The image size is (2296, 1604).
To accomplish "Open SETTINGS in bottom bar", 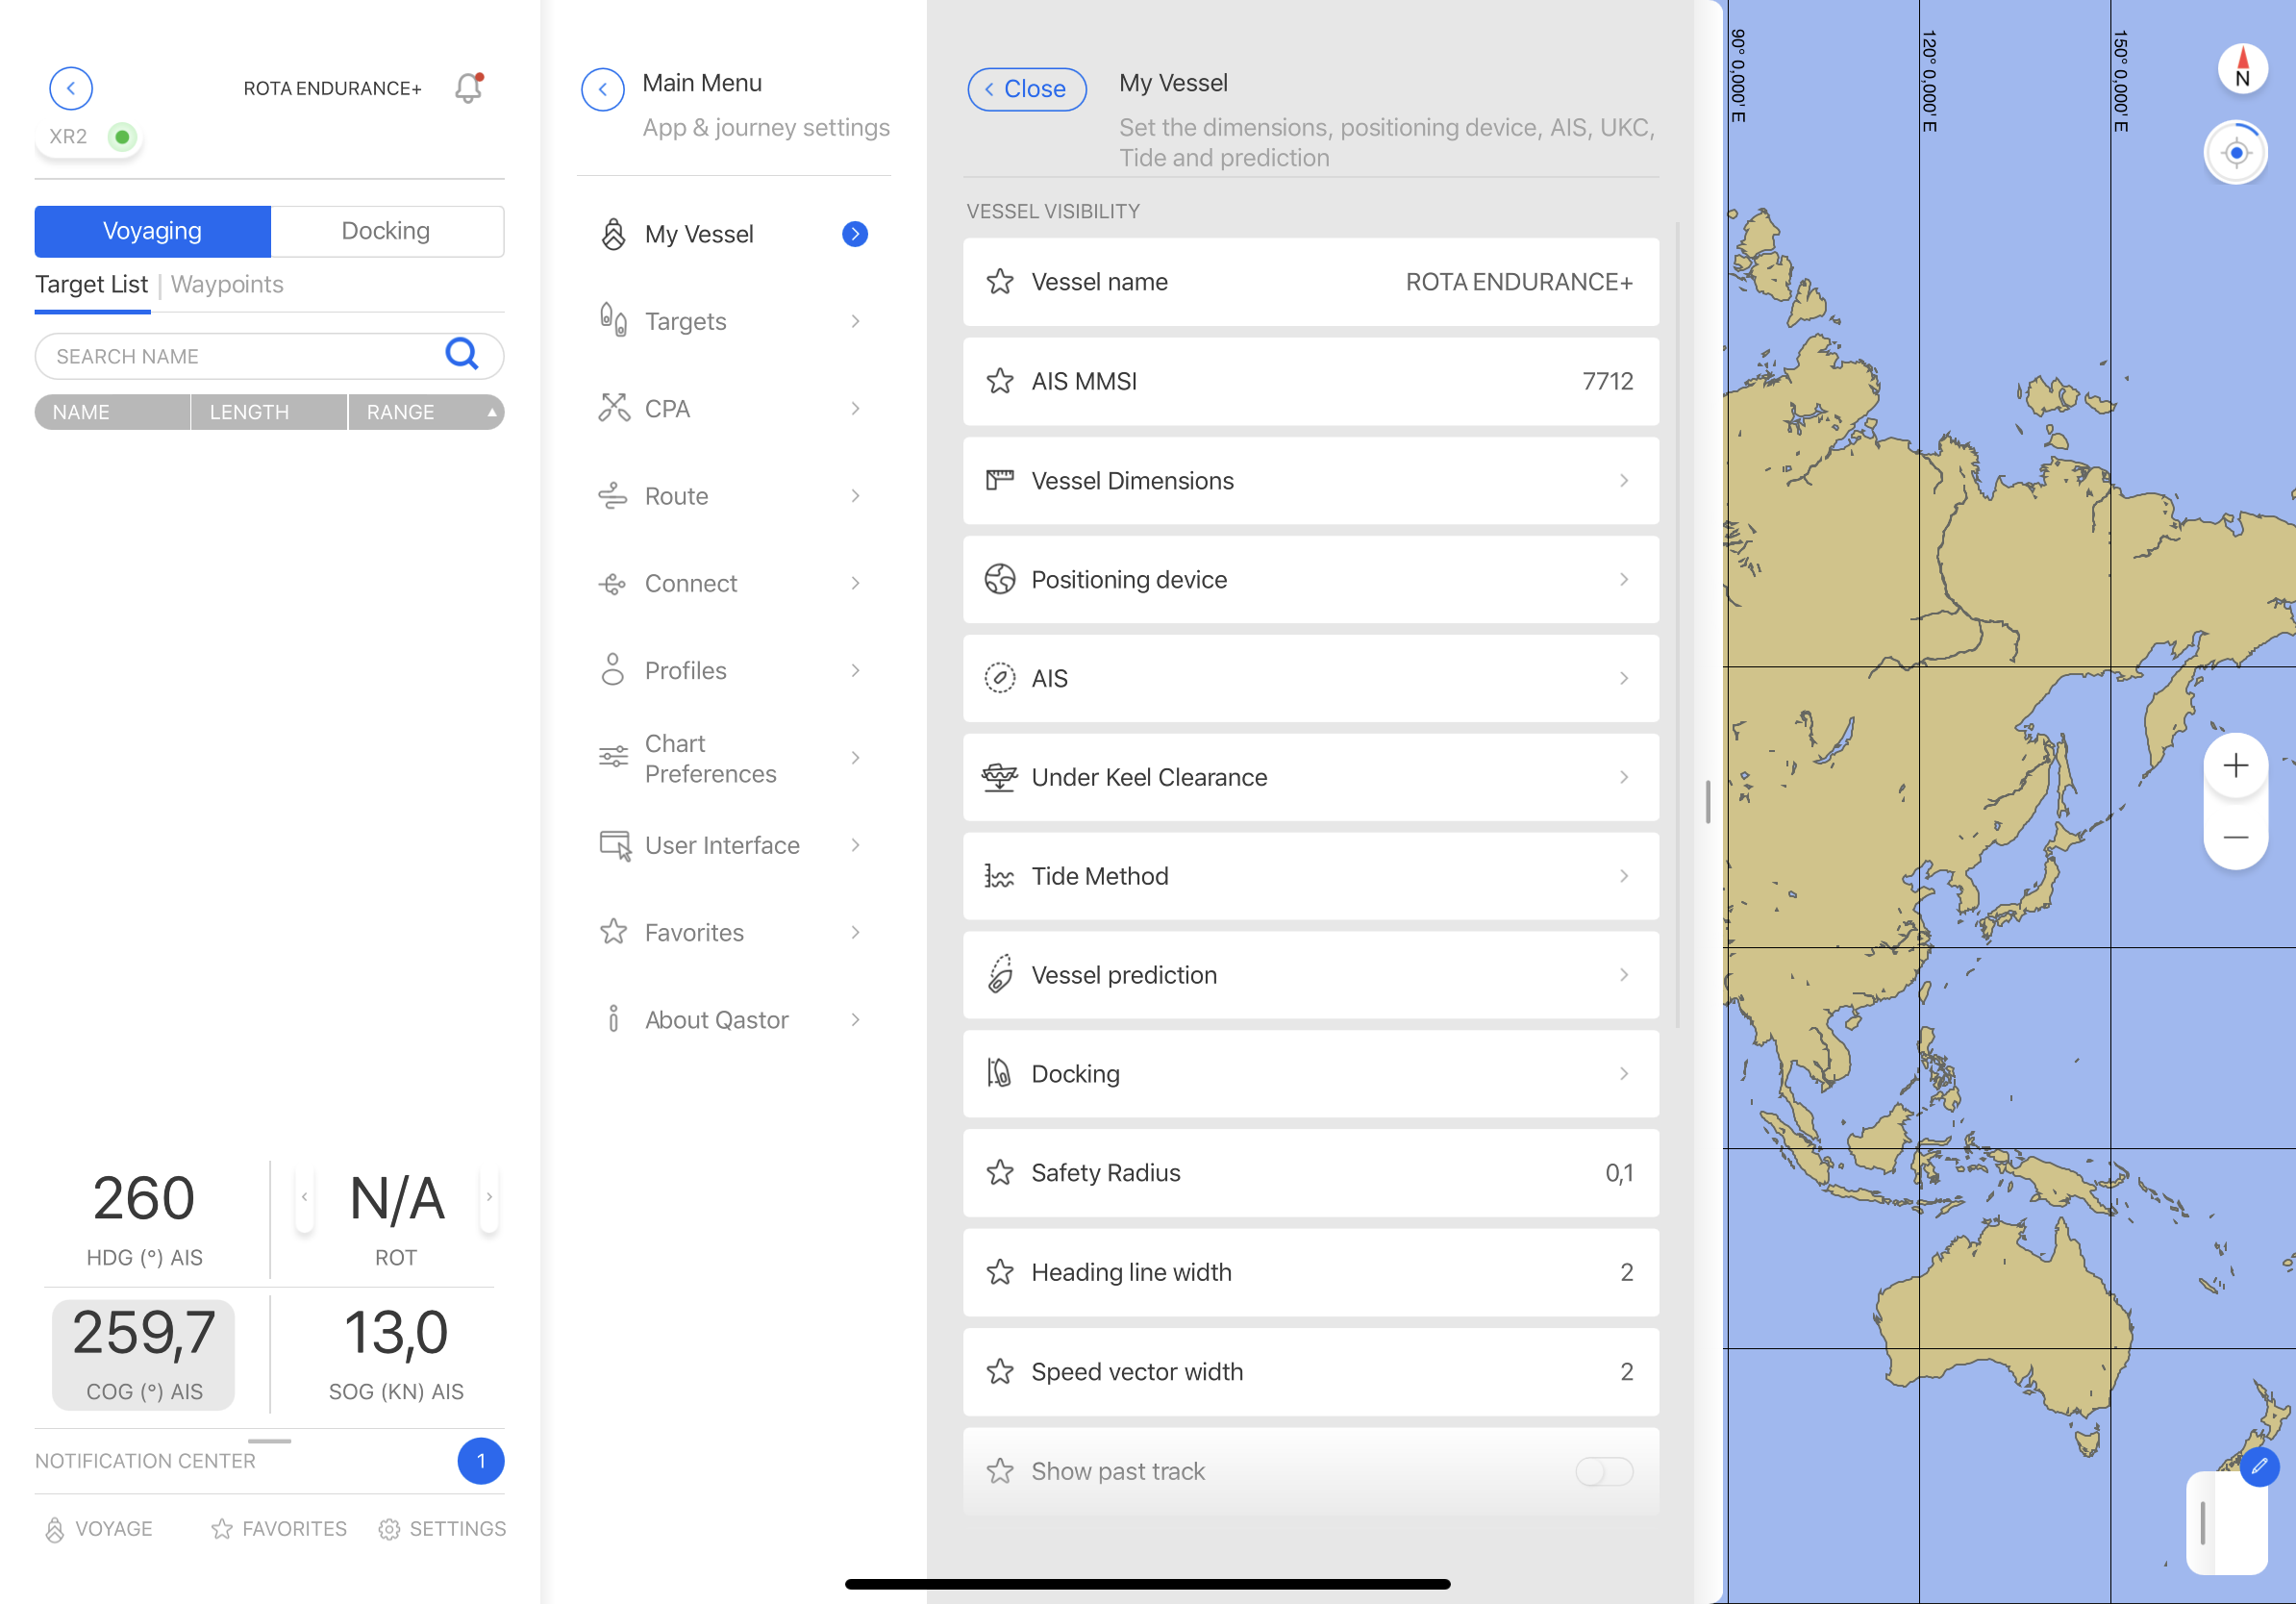I will (x=442, y=1528).
